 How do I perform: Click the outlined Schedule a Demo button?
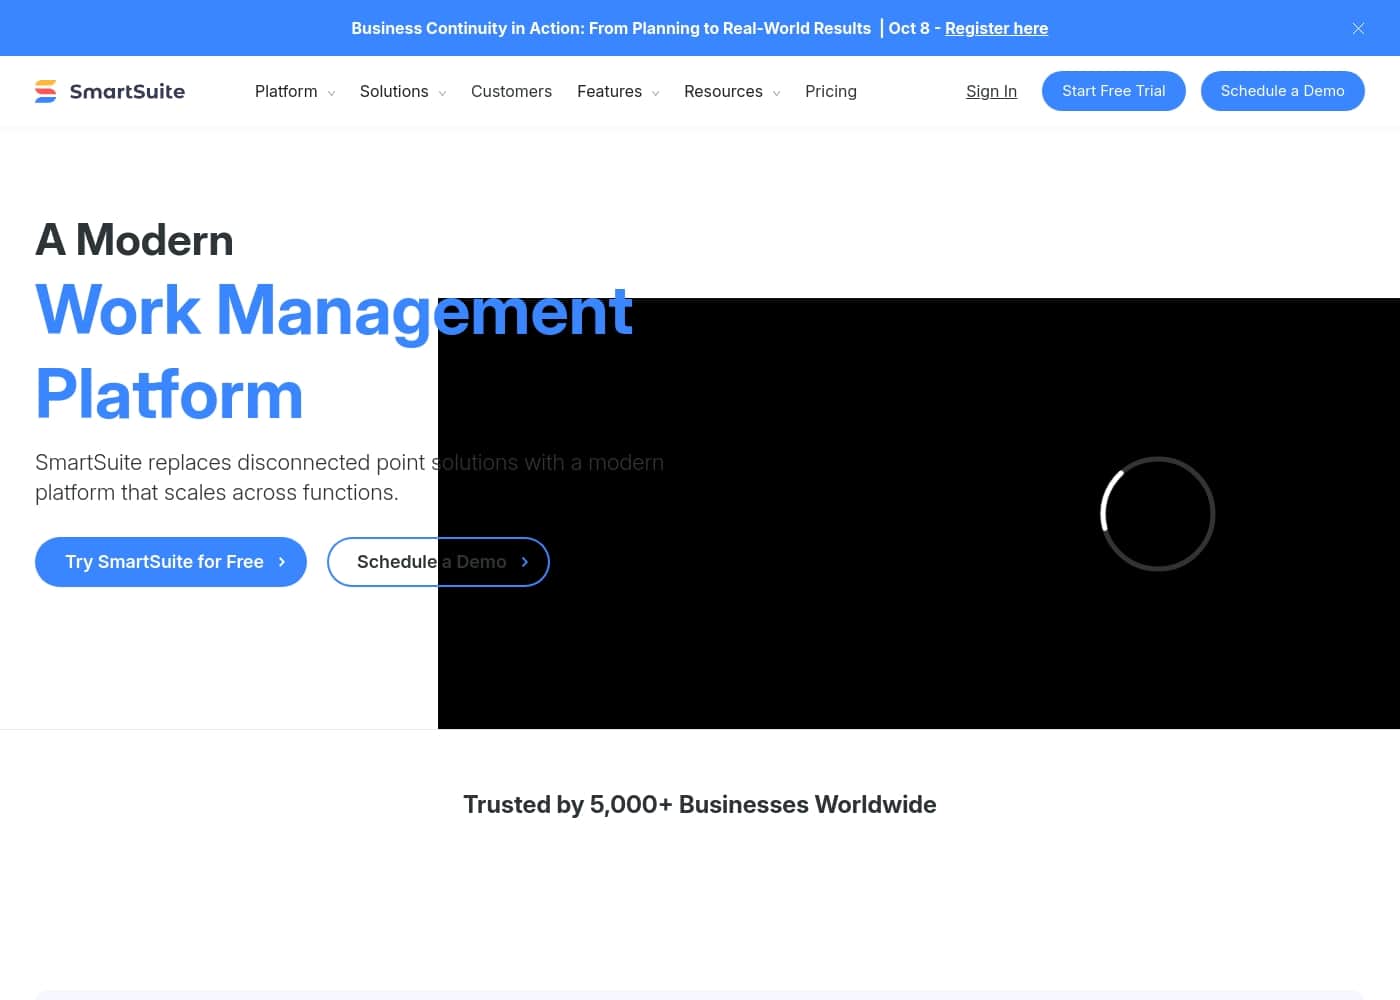point(438,562)
